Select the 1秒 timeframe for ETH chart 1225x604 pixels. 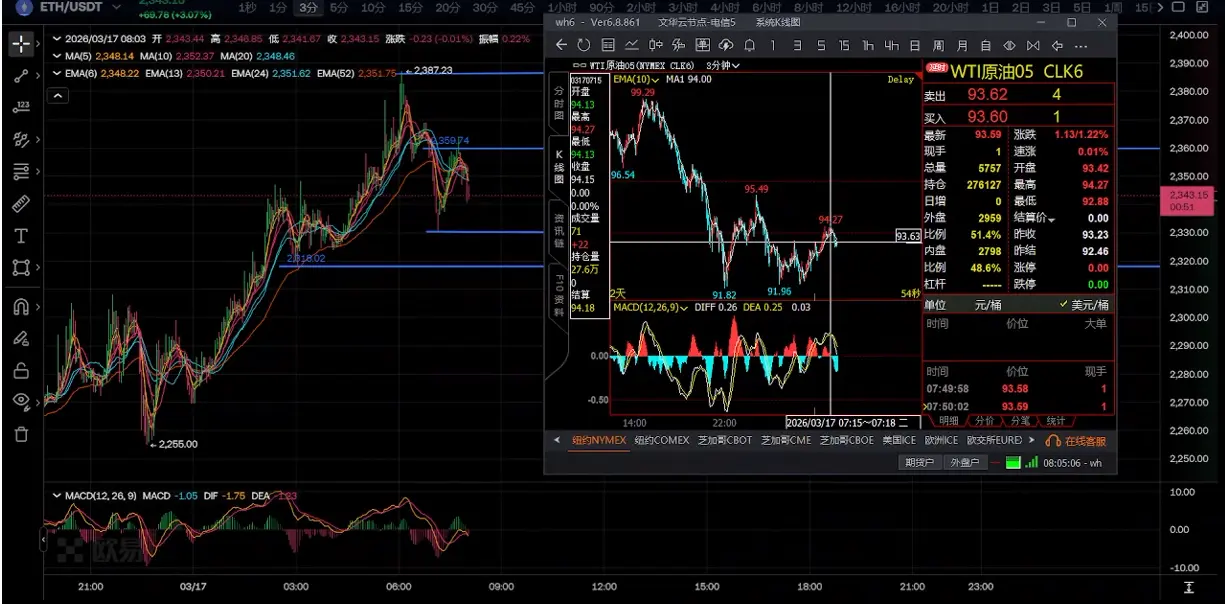tap(247, 7)
